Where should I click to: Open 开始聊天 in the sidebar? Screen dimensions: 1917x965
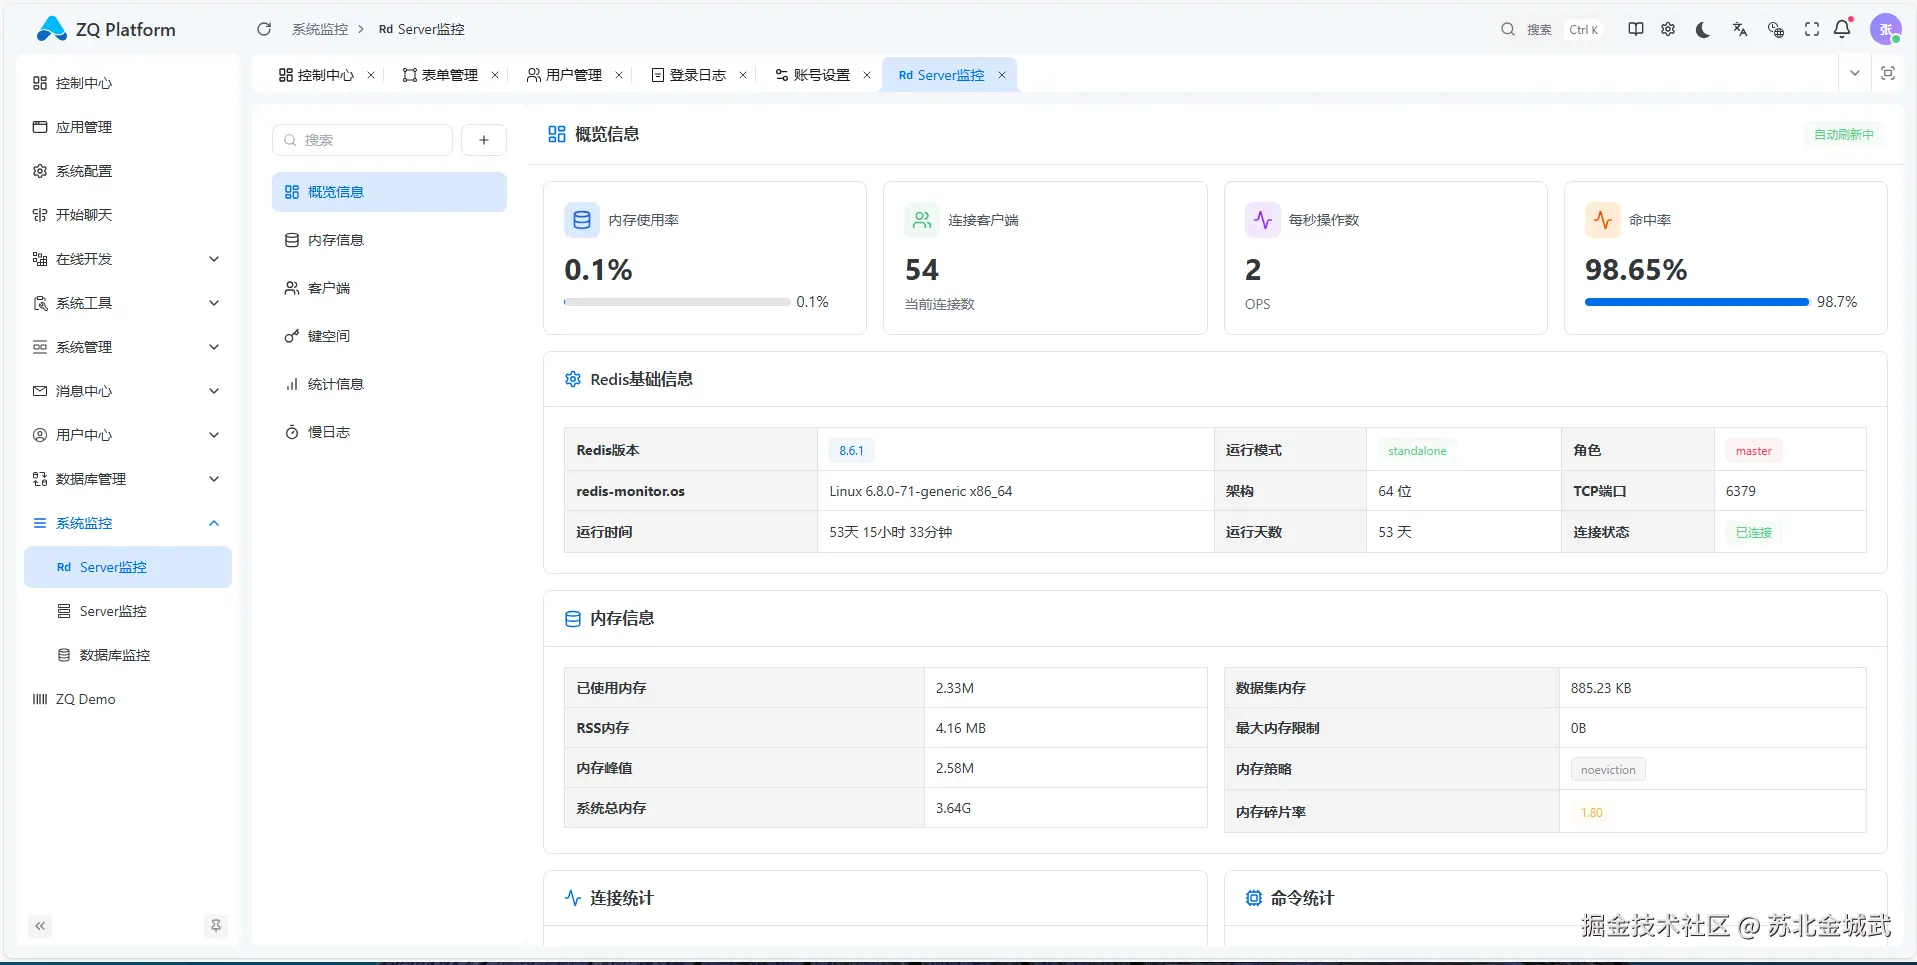(x=128, y=215)
